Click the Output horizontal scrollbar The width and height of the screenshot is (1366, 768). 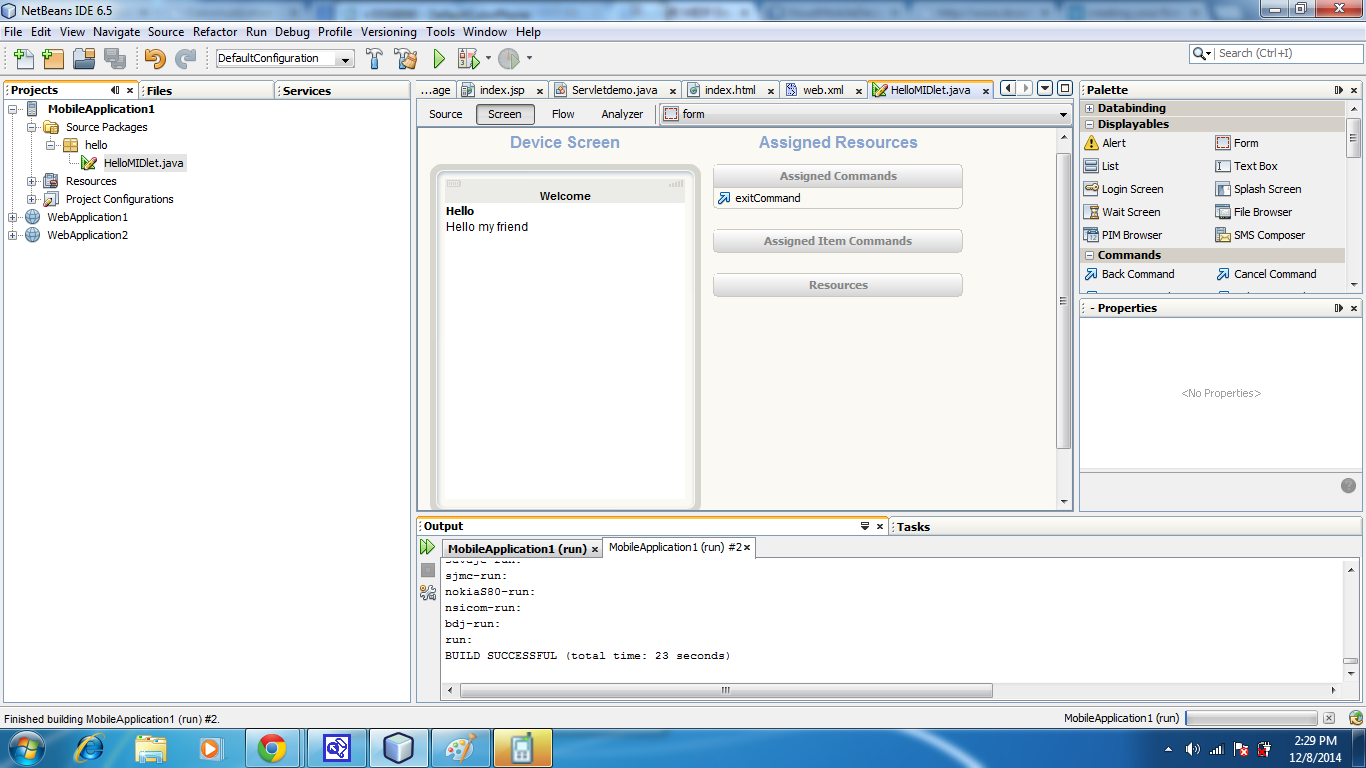pos(726,690)
